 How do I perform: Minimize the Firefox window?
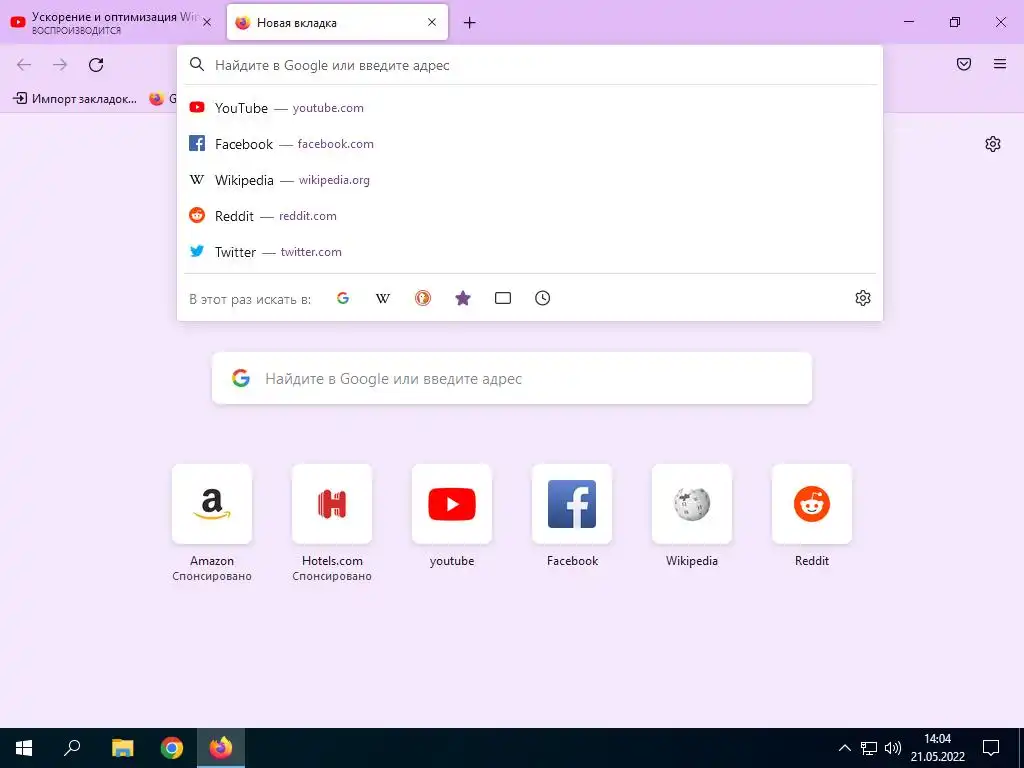point(909,22)
